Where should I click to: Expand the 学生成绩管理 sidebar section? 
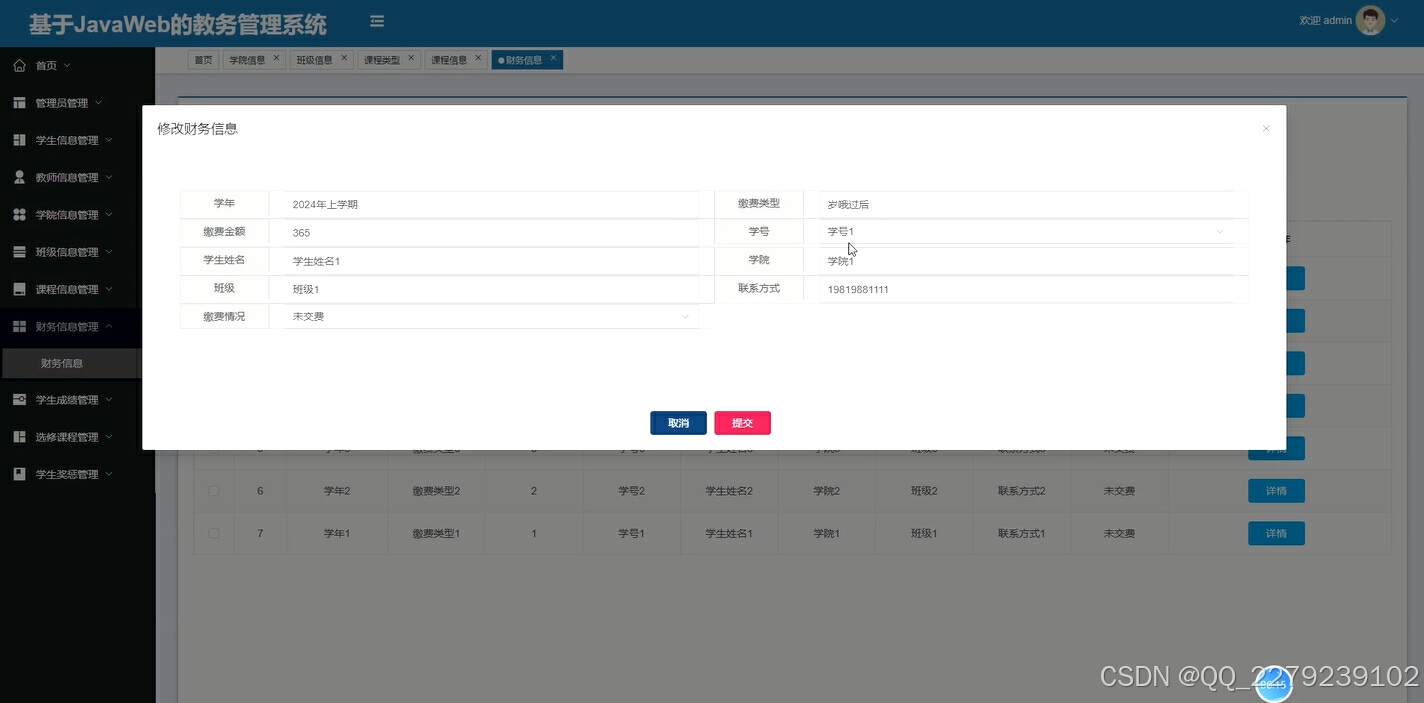[19, 399]
